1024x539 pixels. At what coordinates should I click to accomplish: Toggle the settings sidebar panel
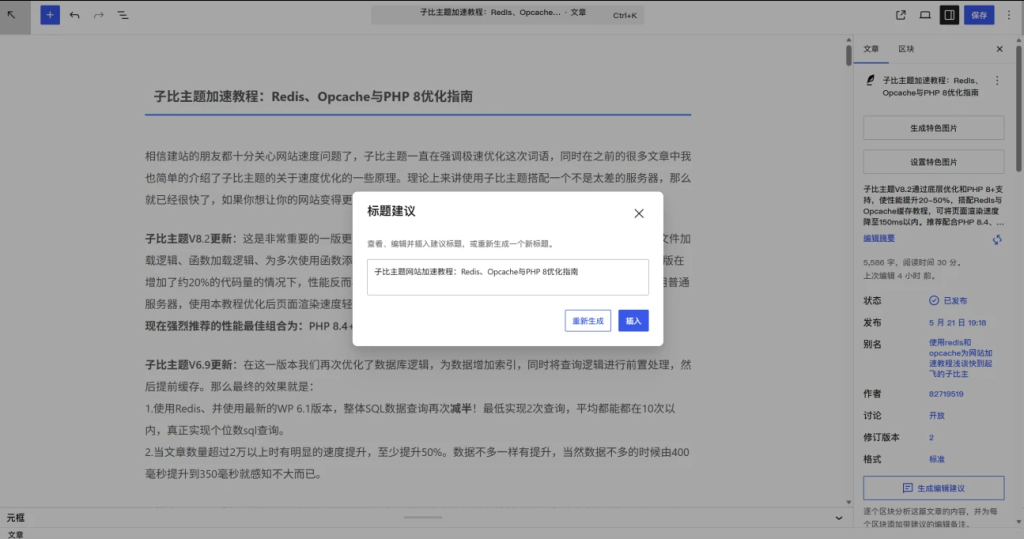949,15
